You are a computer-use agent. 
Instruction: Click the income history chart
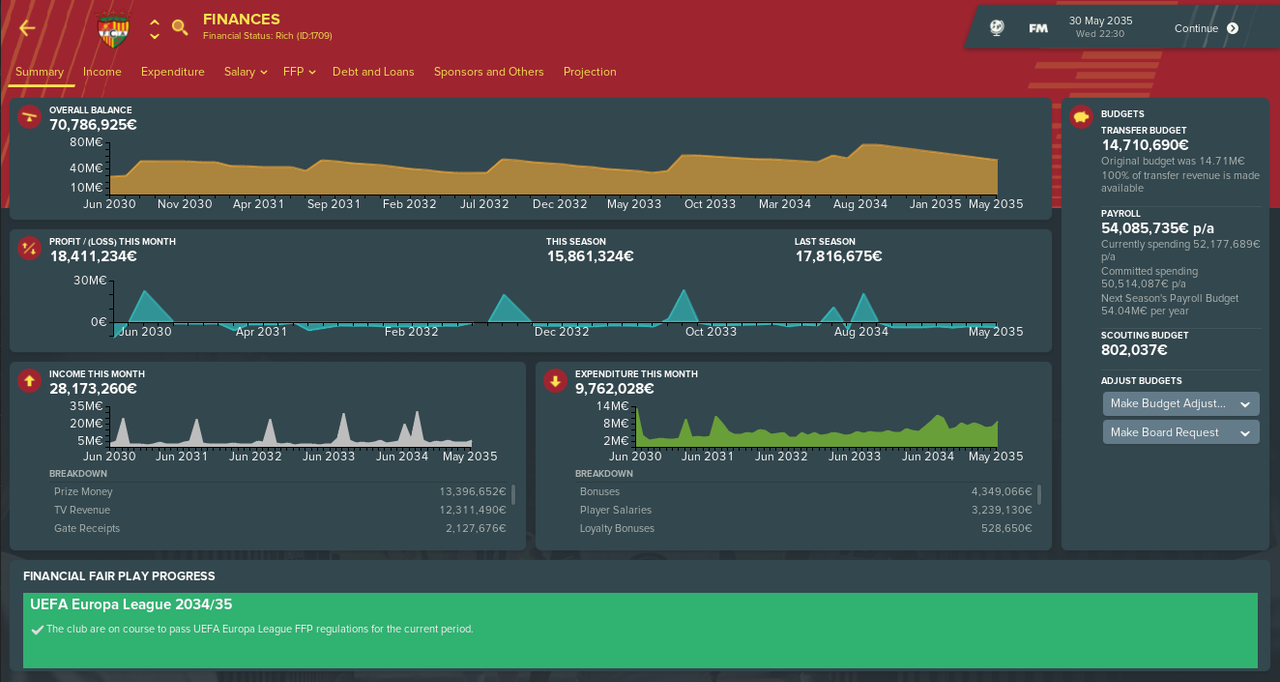click(x=290, y=426)
